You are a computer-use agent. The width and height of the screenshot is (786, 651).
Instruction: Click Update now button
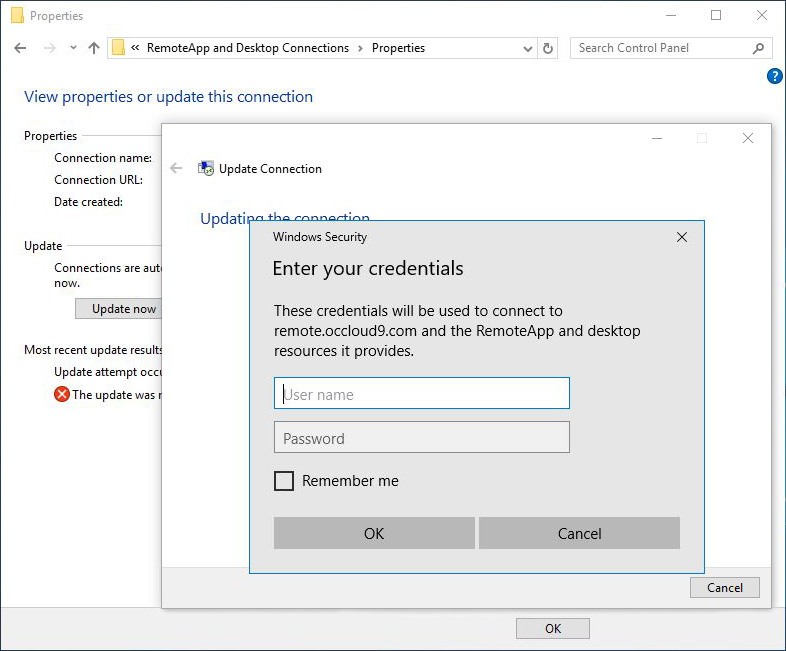(x=119, y=309)
